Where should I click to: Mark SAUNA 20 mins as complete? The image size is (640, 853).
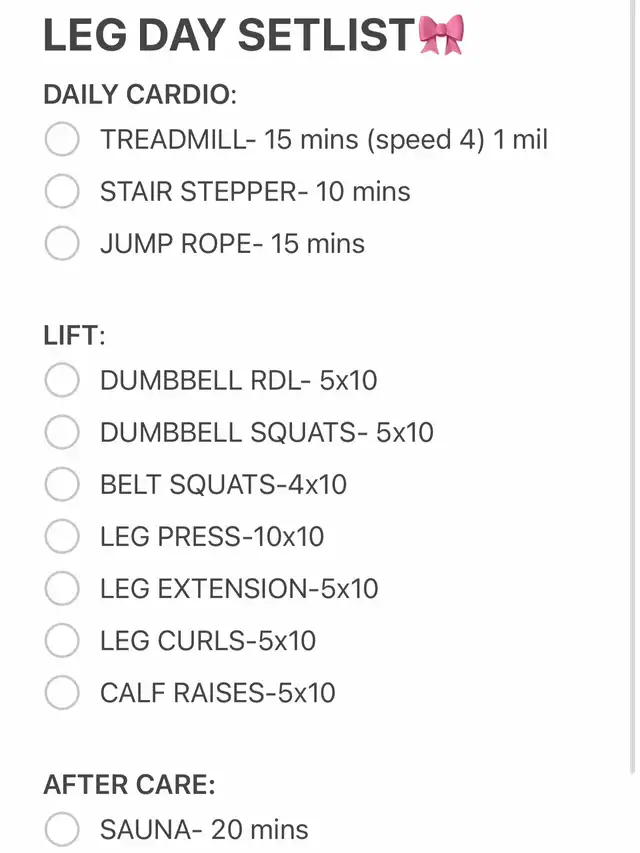[x=62, y=830]
